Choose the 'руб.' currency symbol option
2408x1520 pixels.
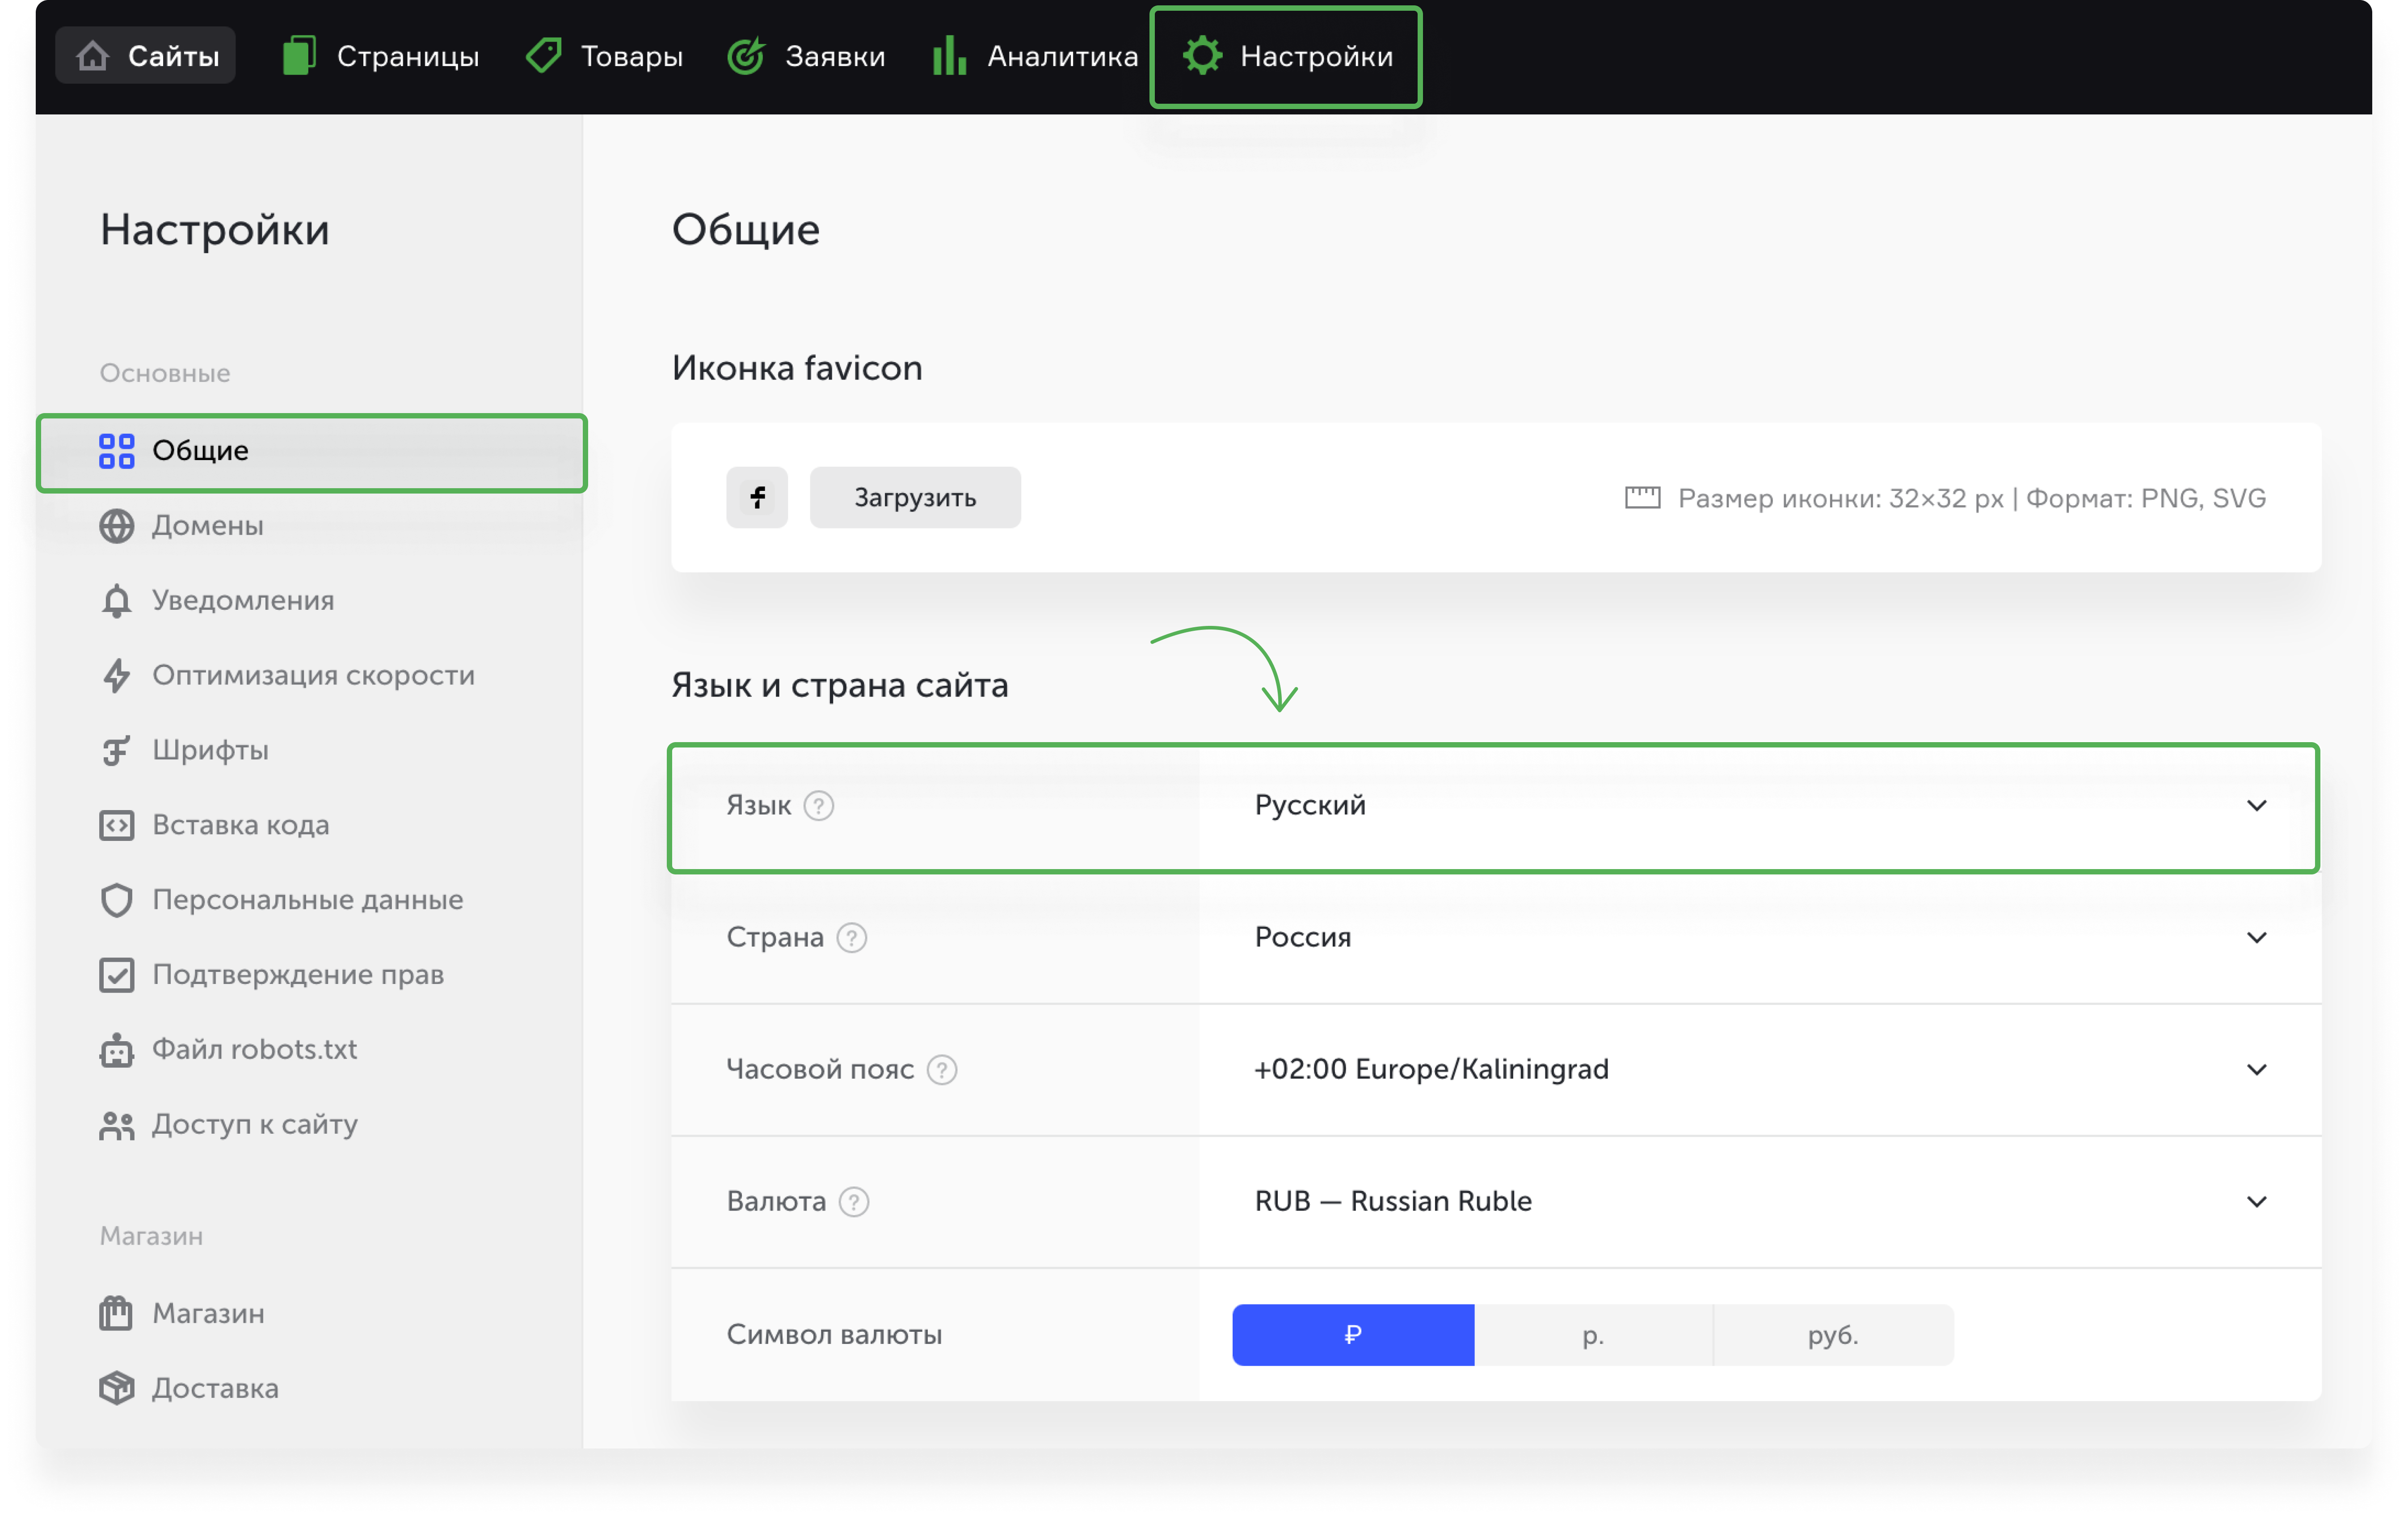point(1832,1334)
